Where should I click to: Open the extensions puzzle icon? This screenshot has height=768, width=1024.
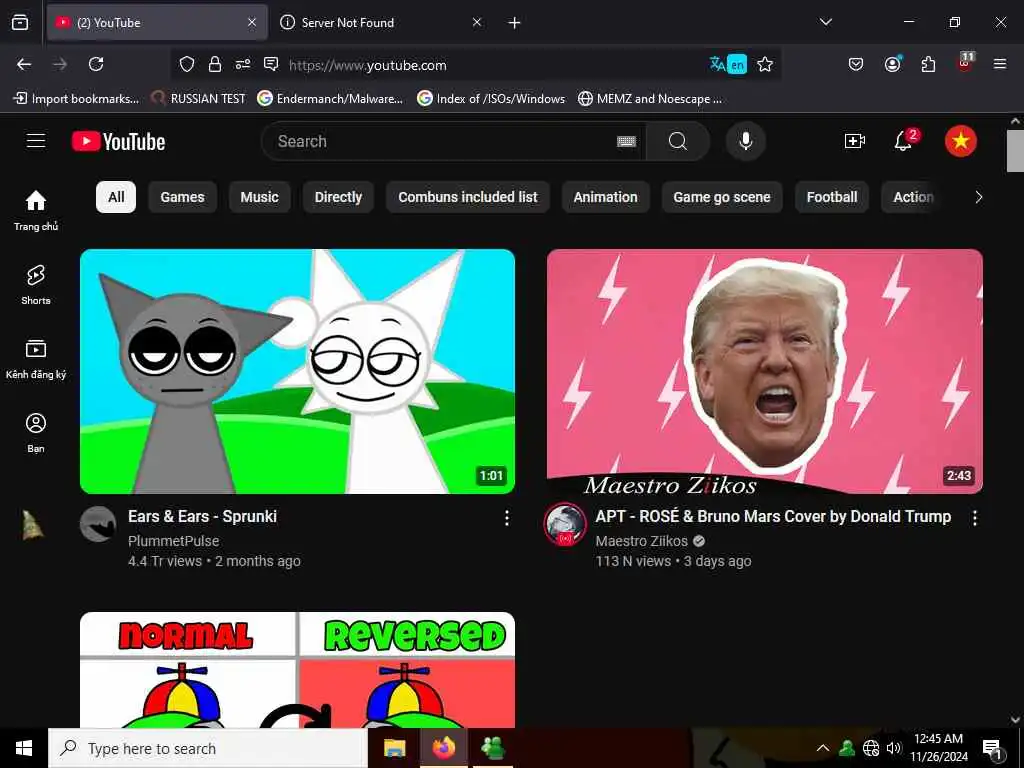click(928, 64)
